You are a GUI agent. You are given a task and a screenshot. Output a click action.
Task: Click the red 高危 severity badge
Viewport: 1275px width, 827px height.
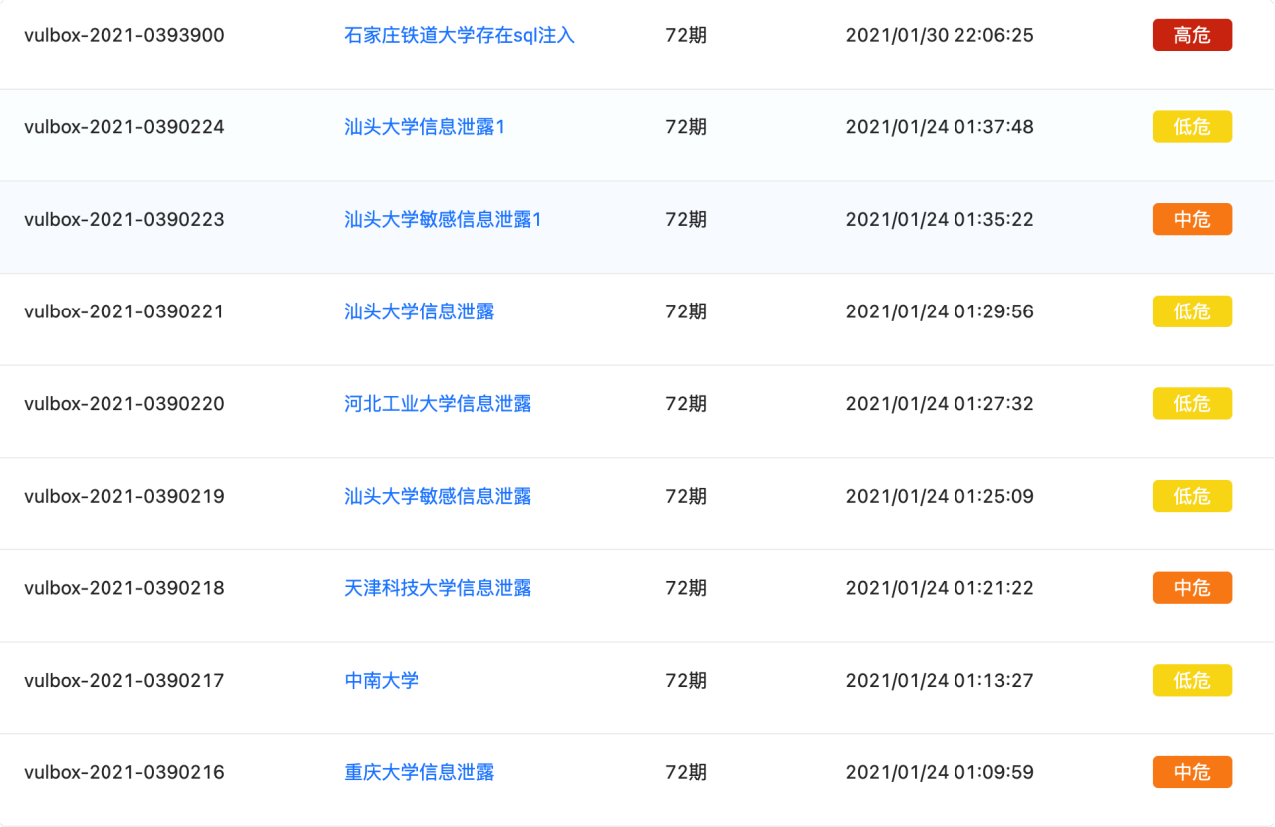[1192, 35]
